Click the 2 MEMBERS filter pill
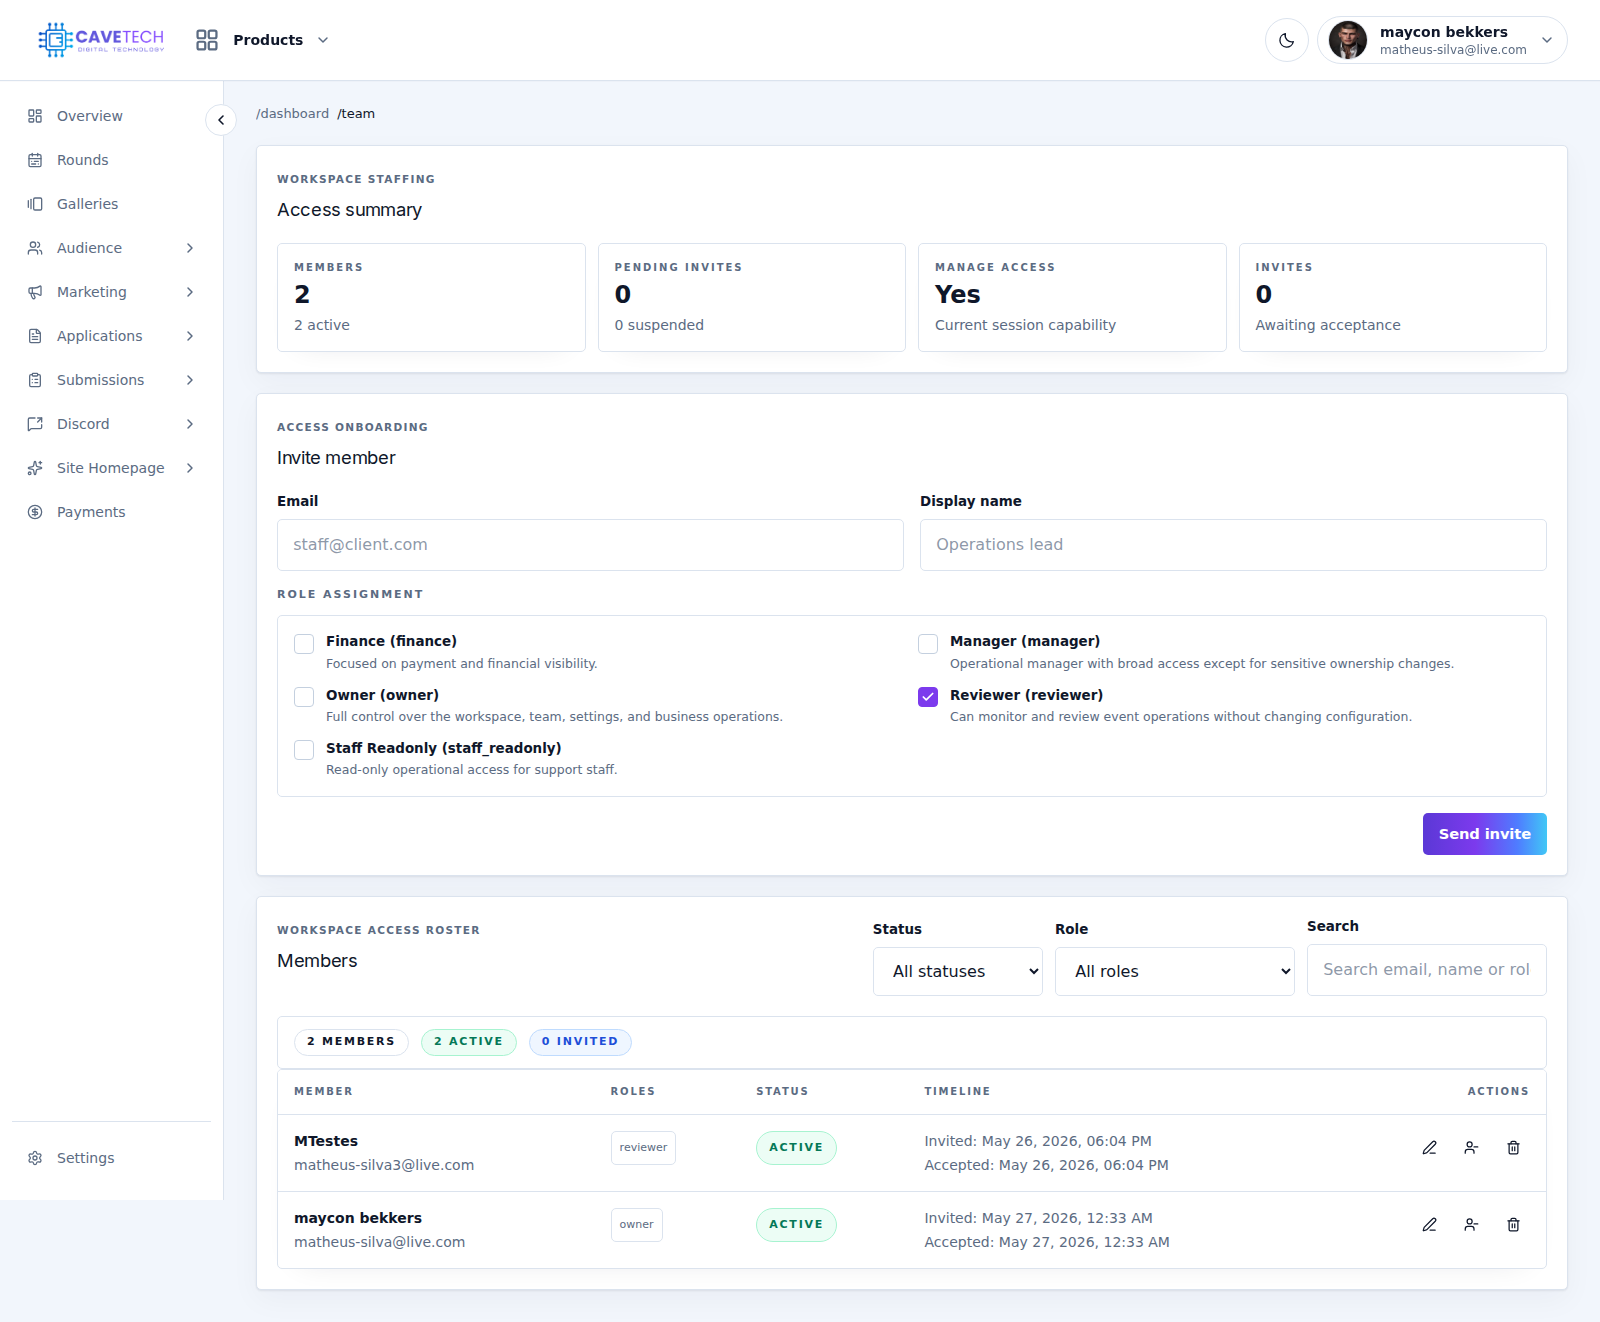The width and height of the screenshot is (1600, 1322). pyautogui.click(x=351, y=1042)
